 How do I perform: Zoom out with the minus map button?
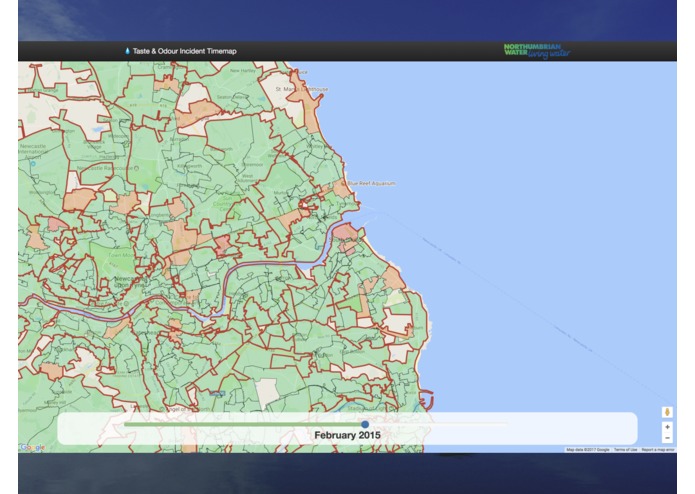668,438
